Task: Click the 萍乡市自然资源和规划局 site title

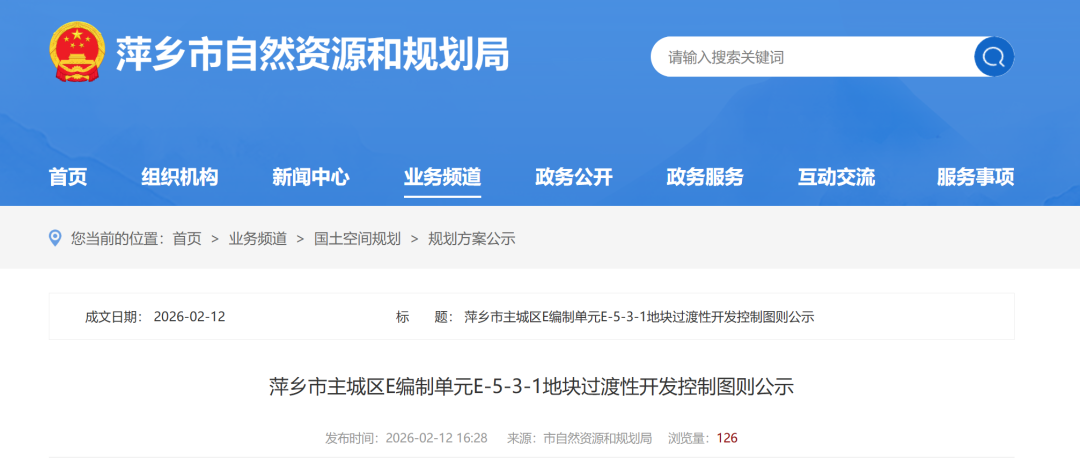Action: pos(312,54)
